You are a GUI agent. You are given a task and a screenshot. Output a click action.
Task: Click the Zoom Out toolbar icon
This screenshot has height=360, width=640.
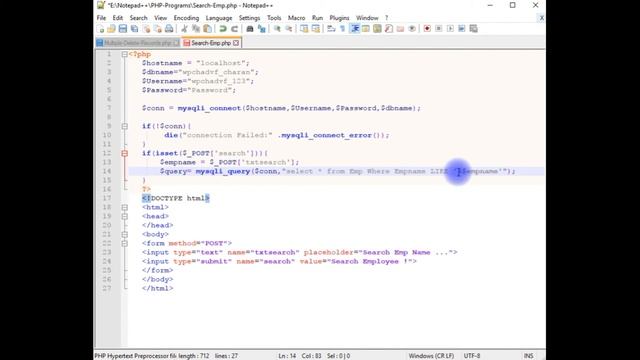[289, 29]
